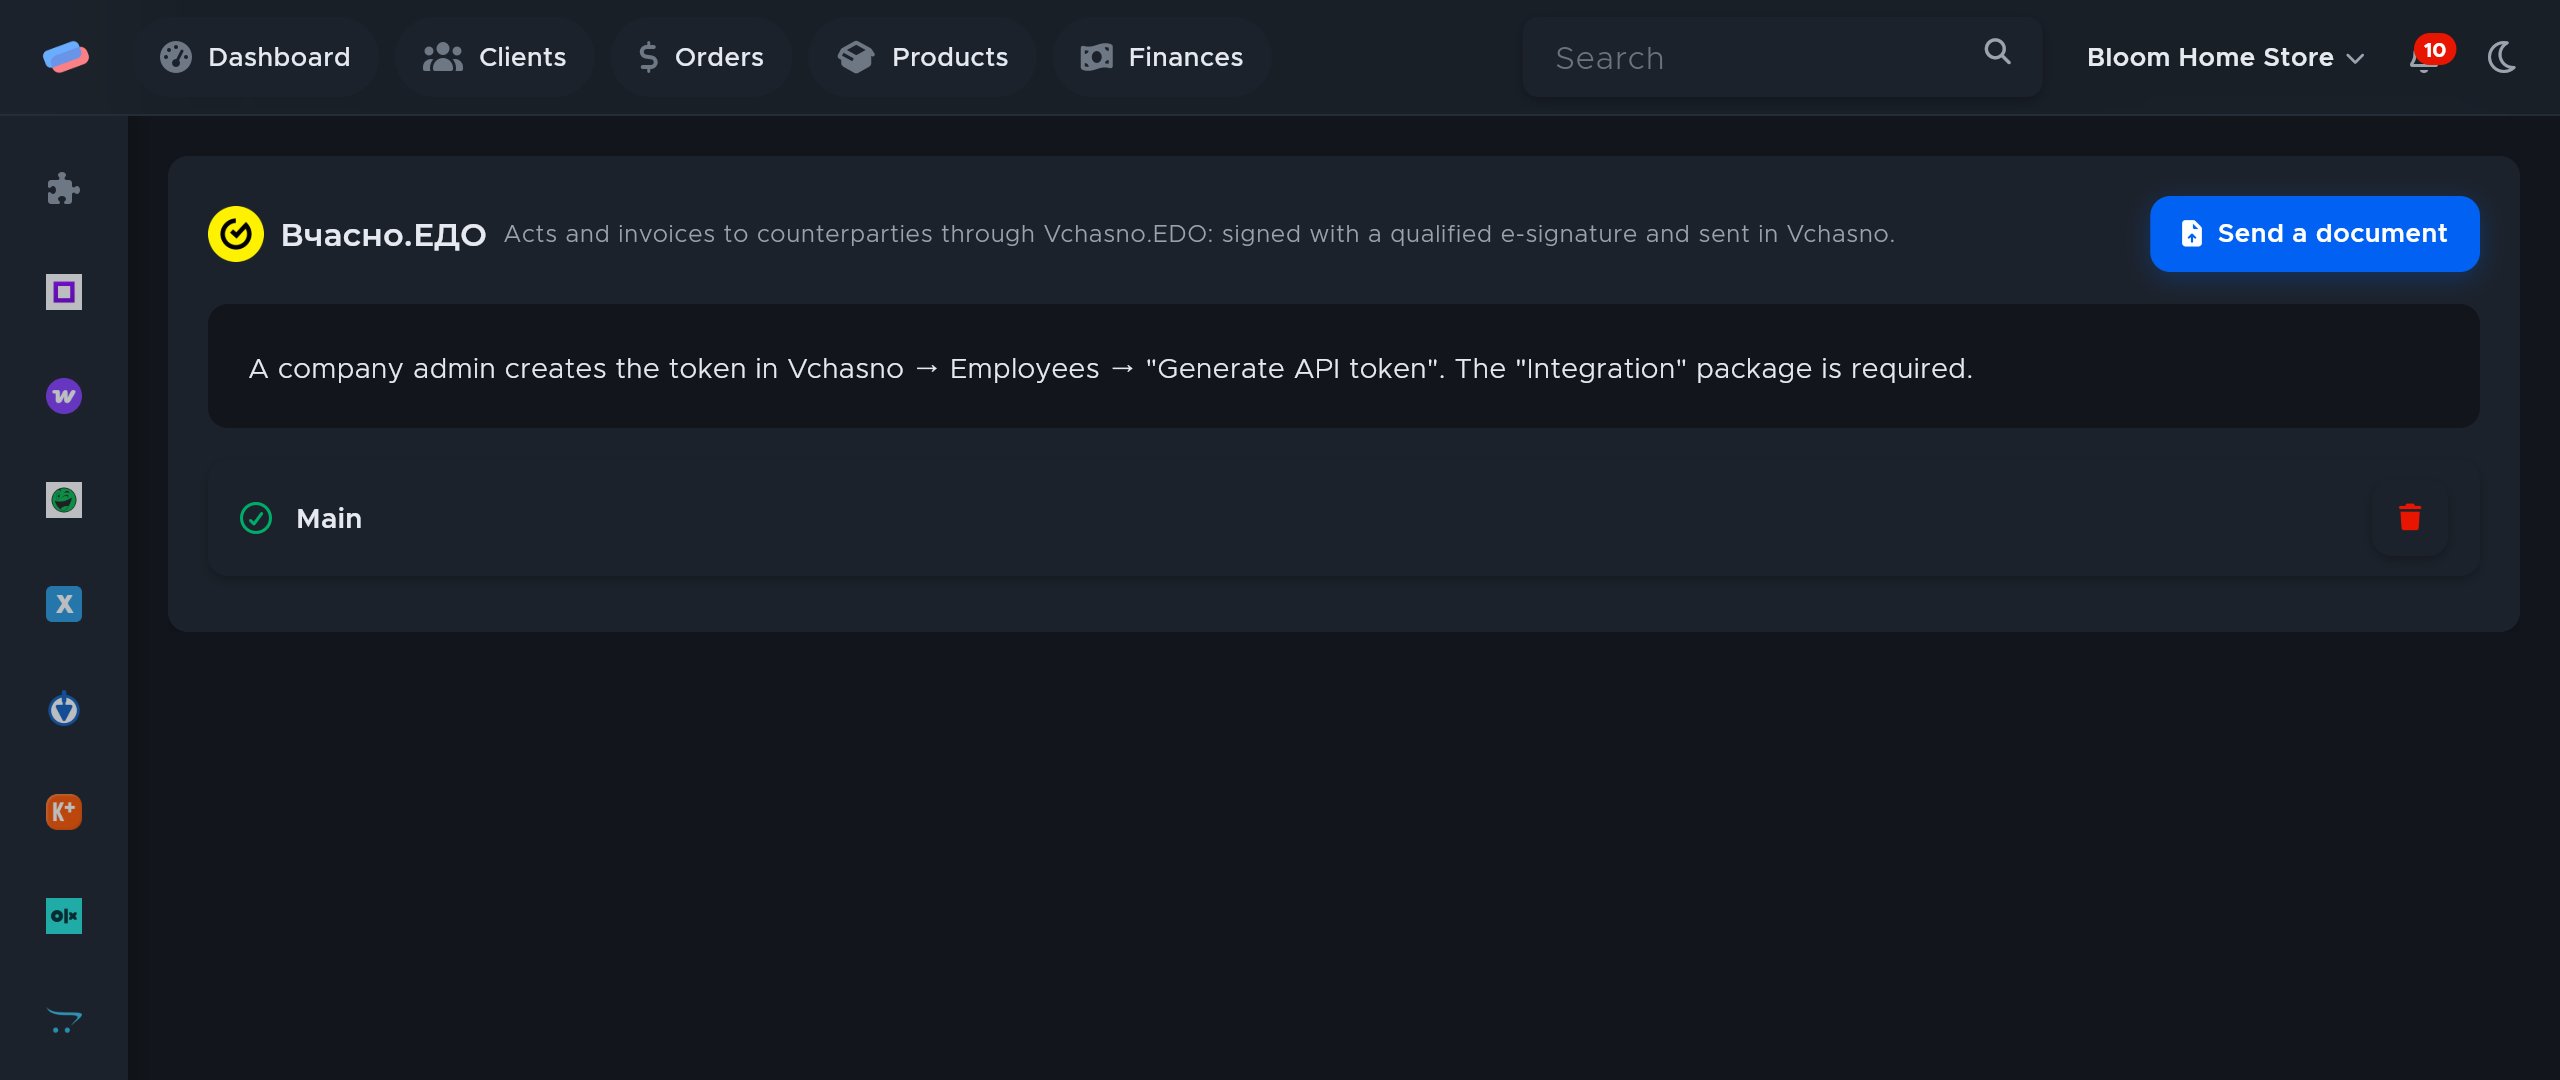Go to the Dashboard menu
2560x1080 pixels.
[x=256, y=57]
